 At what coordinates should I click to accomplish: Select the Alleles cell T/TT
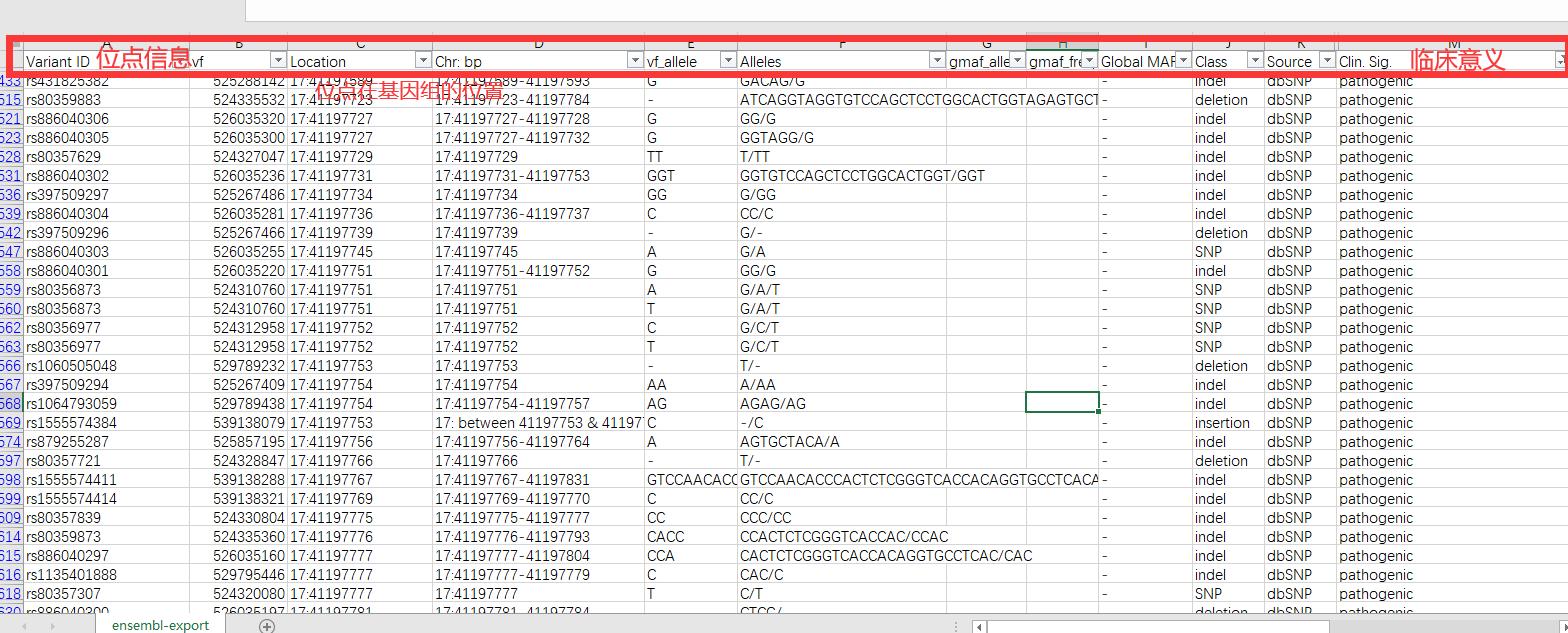pyautogui.click(x=842, y=157)
